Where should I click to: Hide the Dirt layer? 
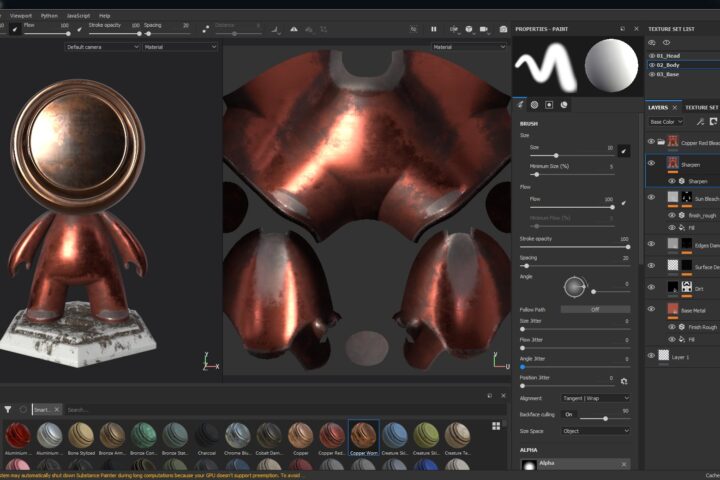tap(651, 288)
